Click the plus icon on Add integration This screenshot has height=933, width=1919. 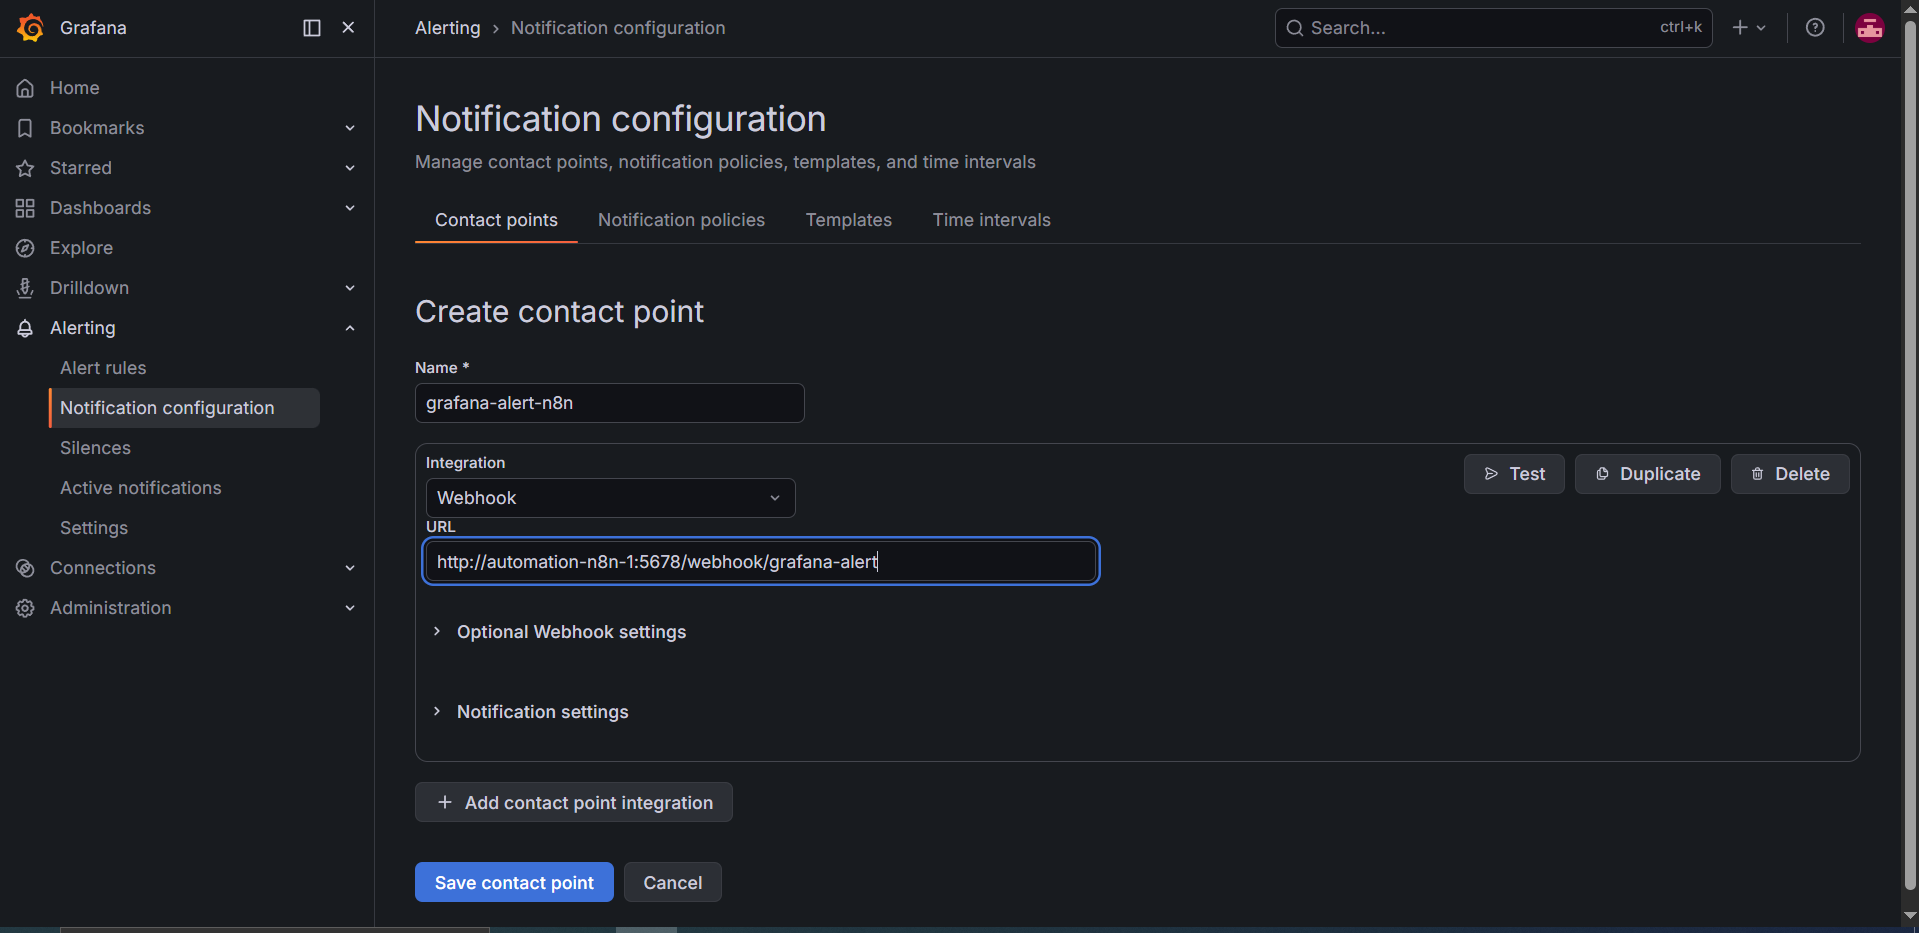445,802
